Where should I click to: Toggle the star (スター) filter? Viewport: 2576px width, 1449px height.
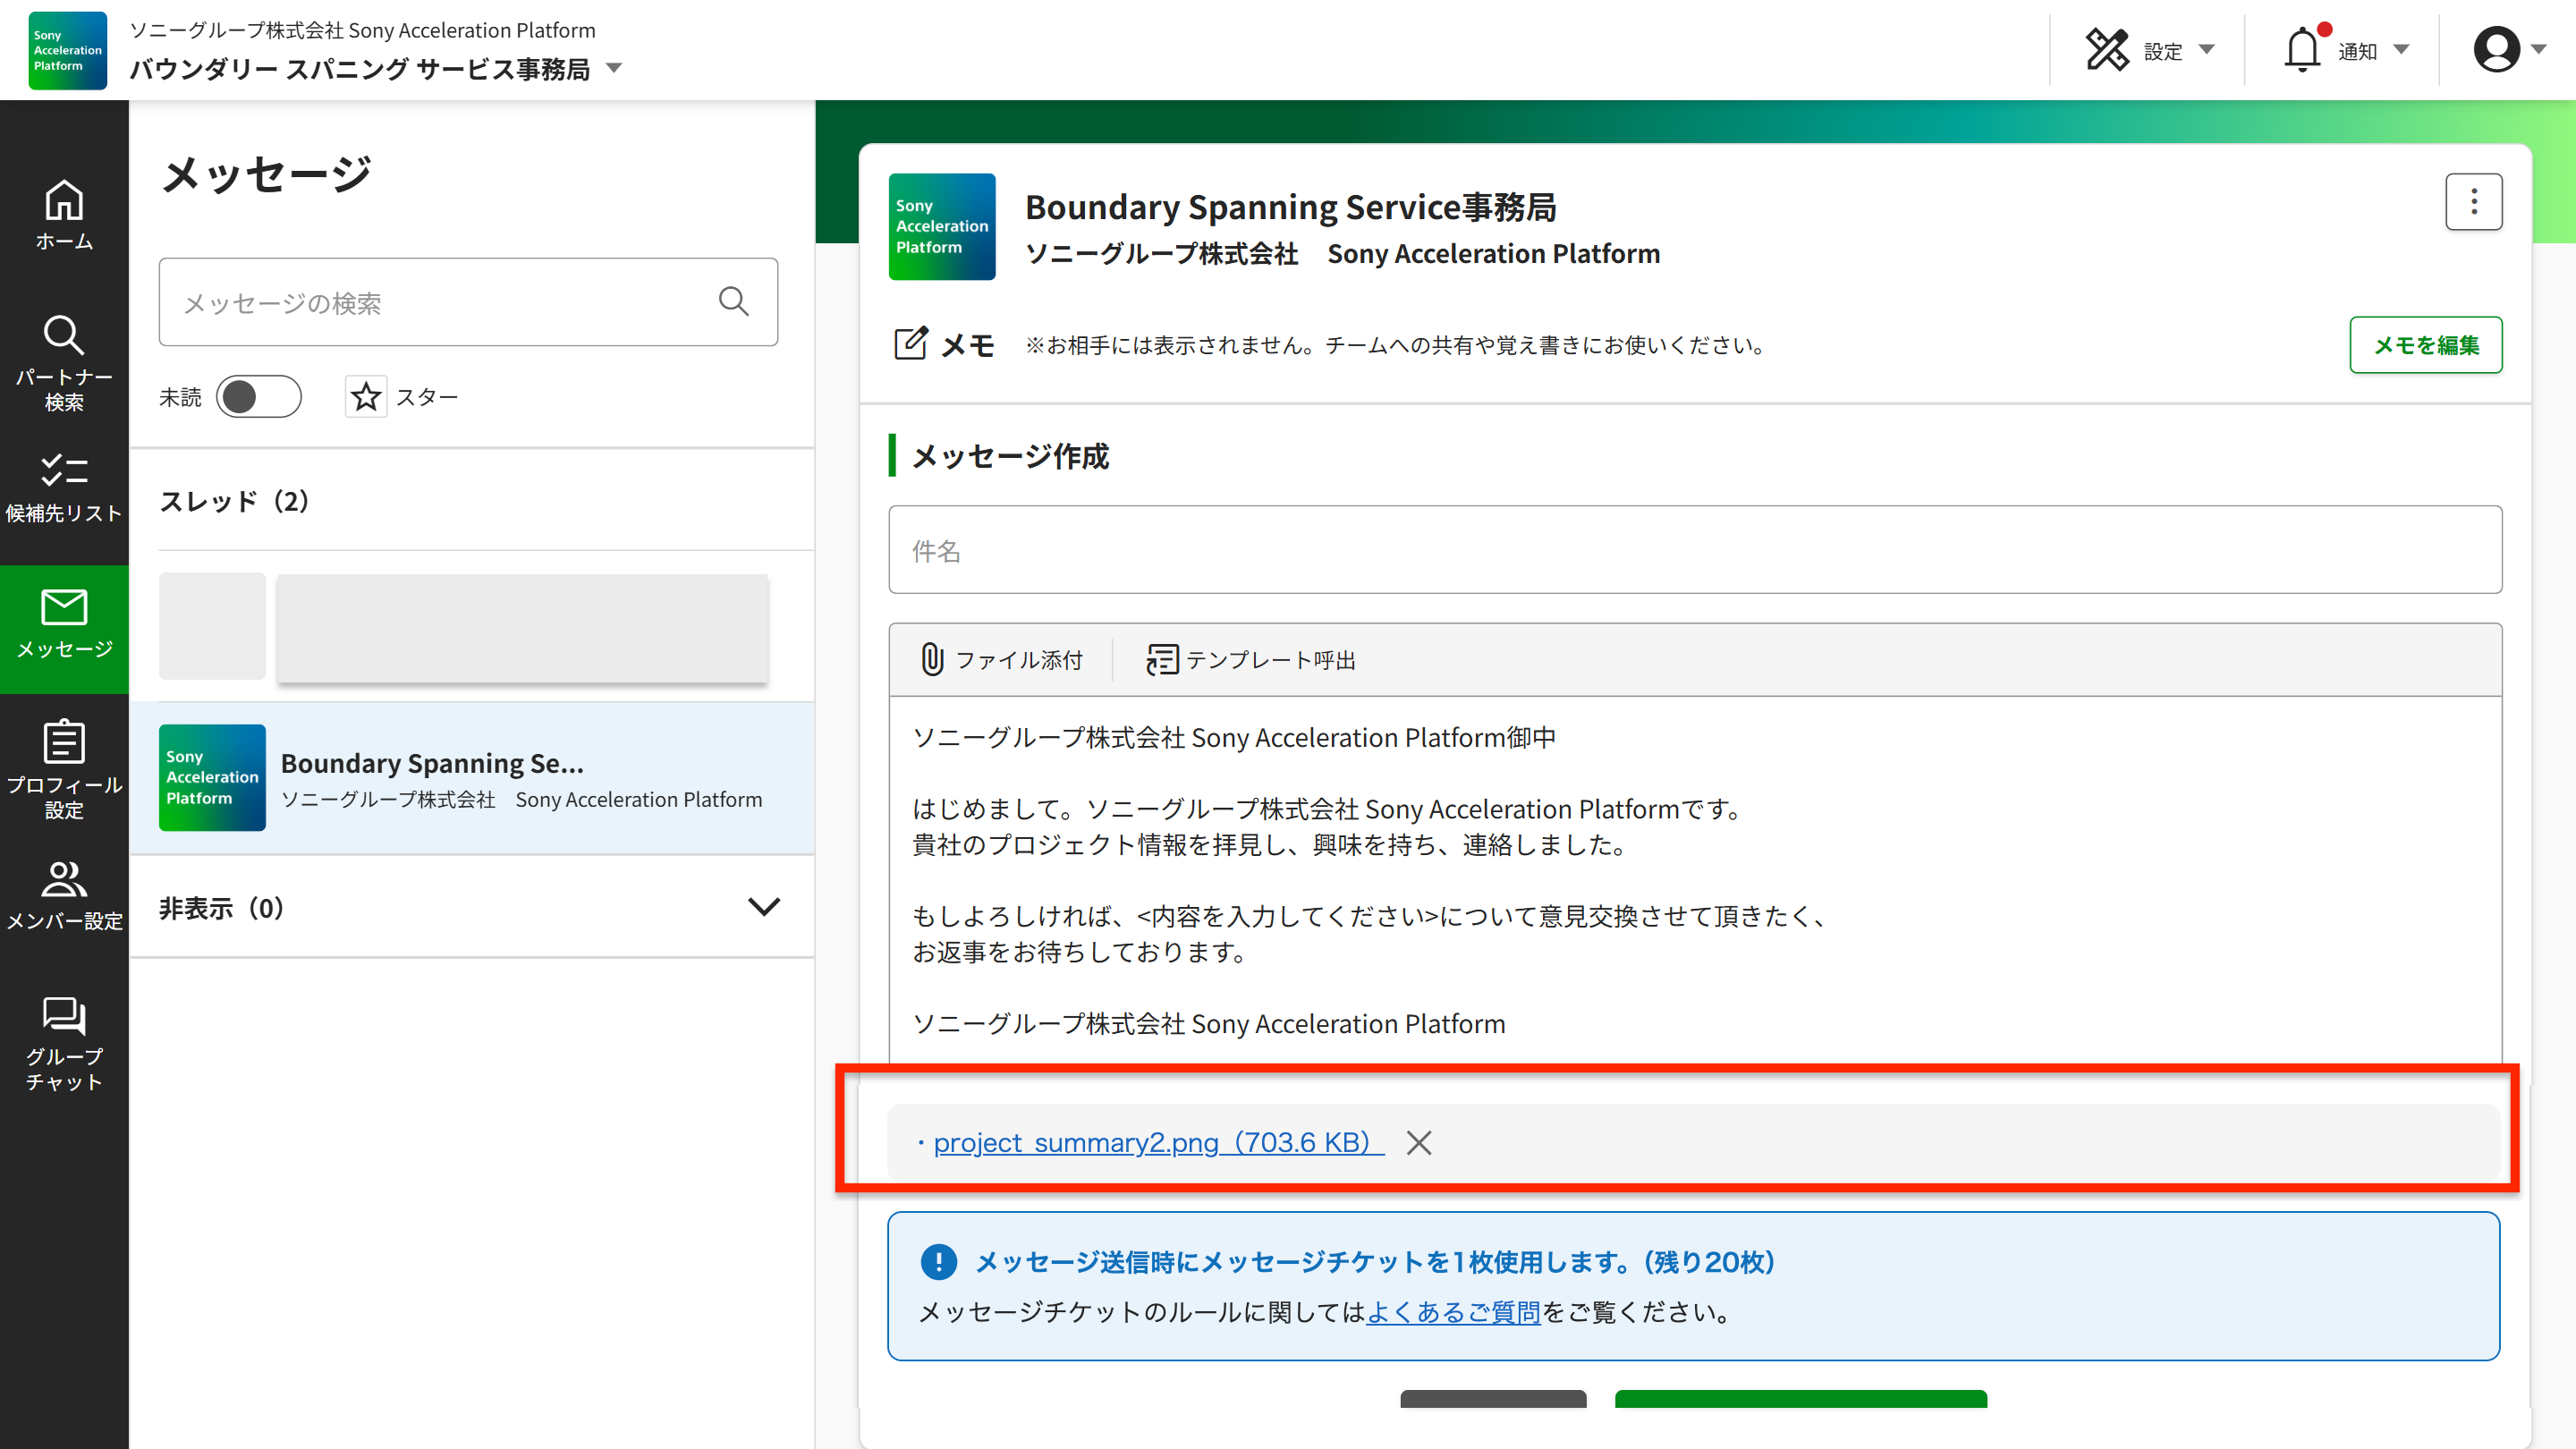pyautogui.click(x=366, y=397)
